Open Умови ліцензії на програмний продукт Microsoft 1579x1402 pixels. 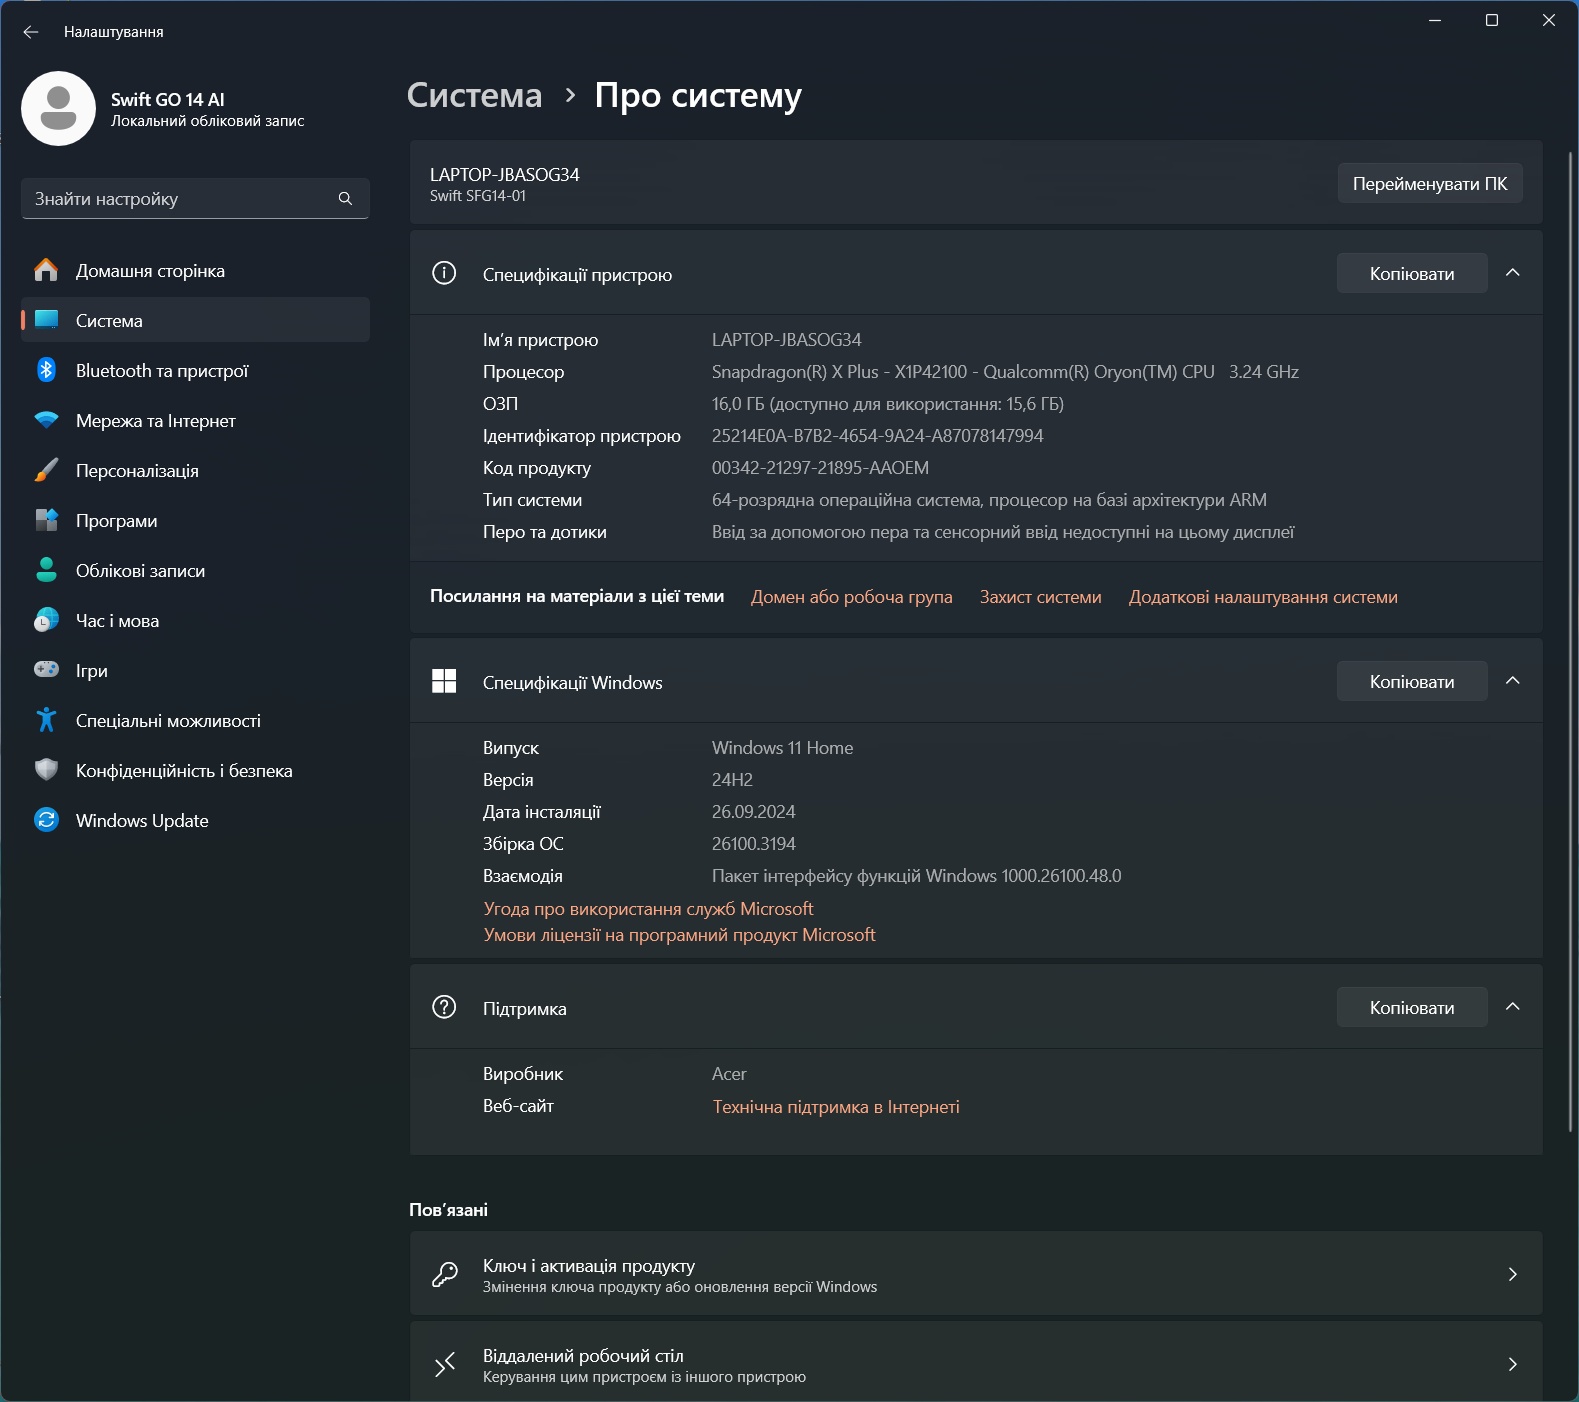[x=680, y=935]
